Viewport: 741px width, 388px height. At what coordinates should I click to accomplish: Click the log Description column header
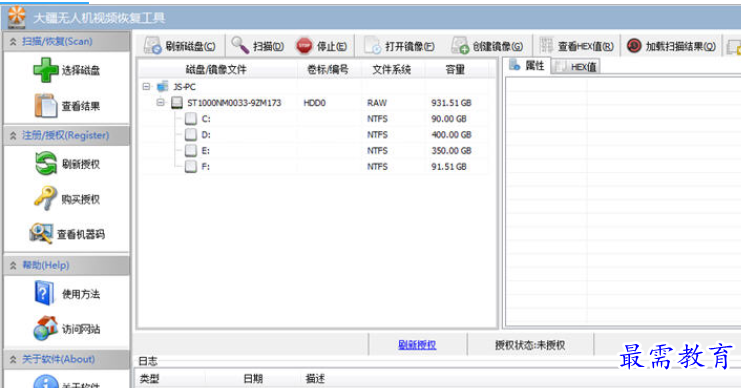point(315,379)
